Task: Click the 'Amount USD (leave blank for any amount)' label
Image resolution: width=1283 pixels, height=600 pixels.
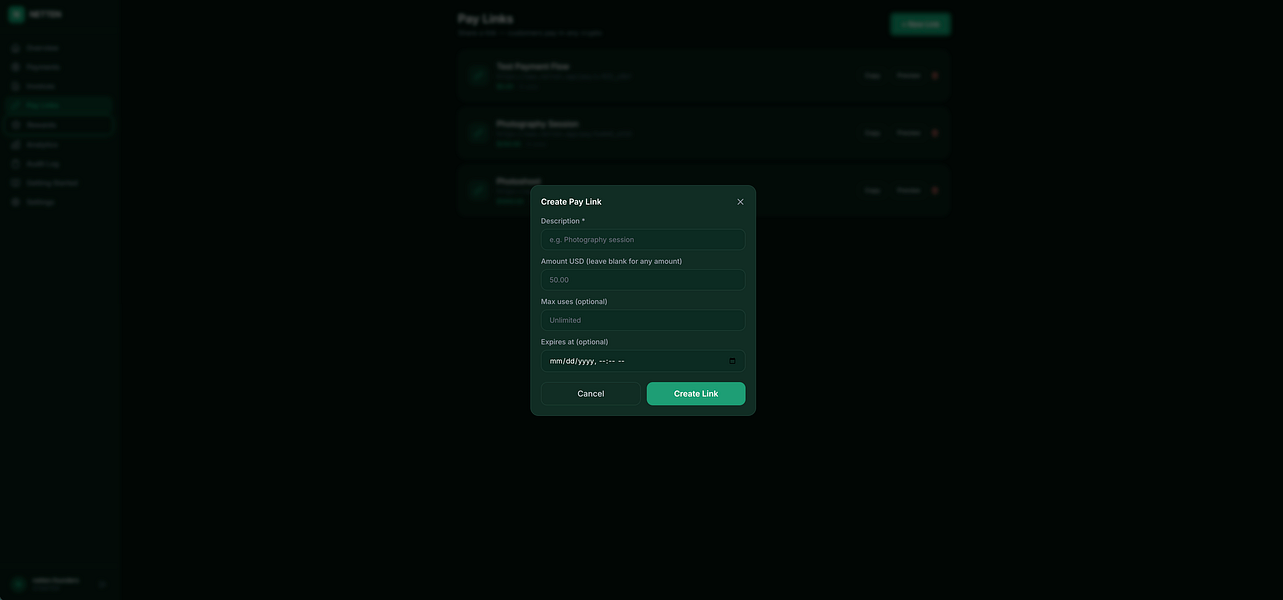Action: coord(611,261)
